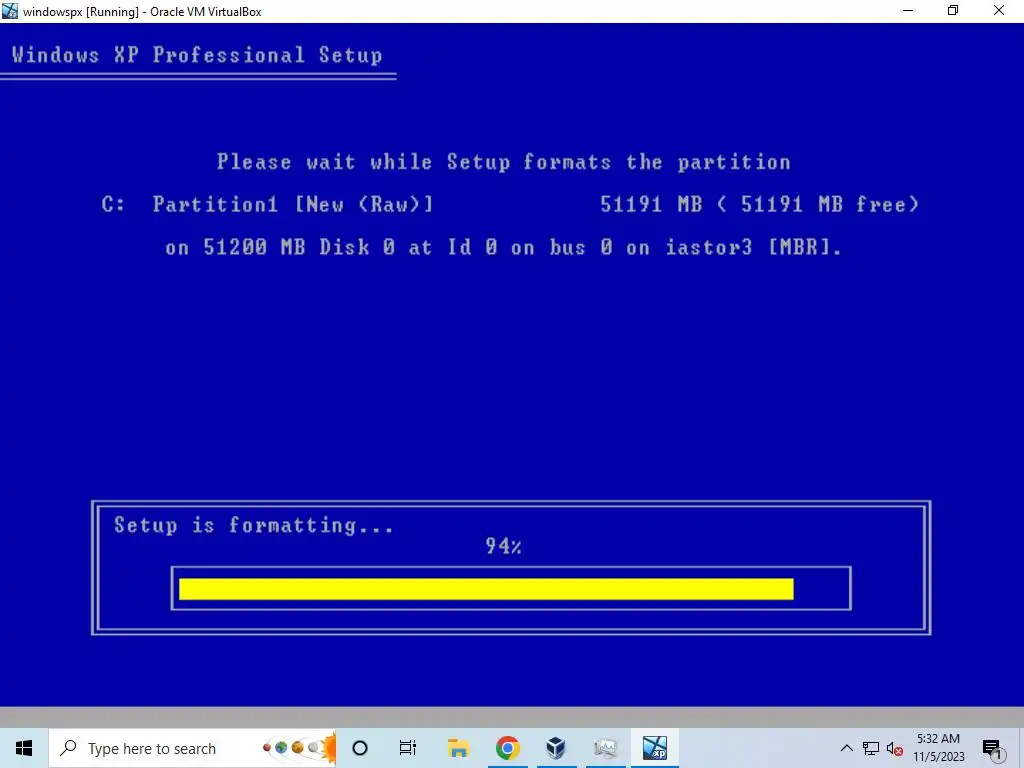Click the taskbar search box

[x=192, y=748]
